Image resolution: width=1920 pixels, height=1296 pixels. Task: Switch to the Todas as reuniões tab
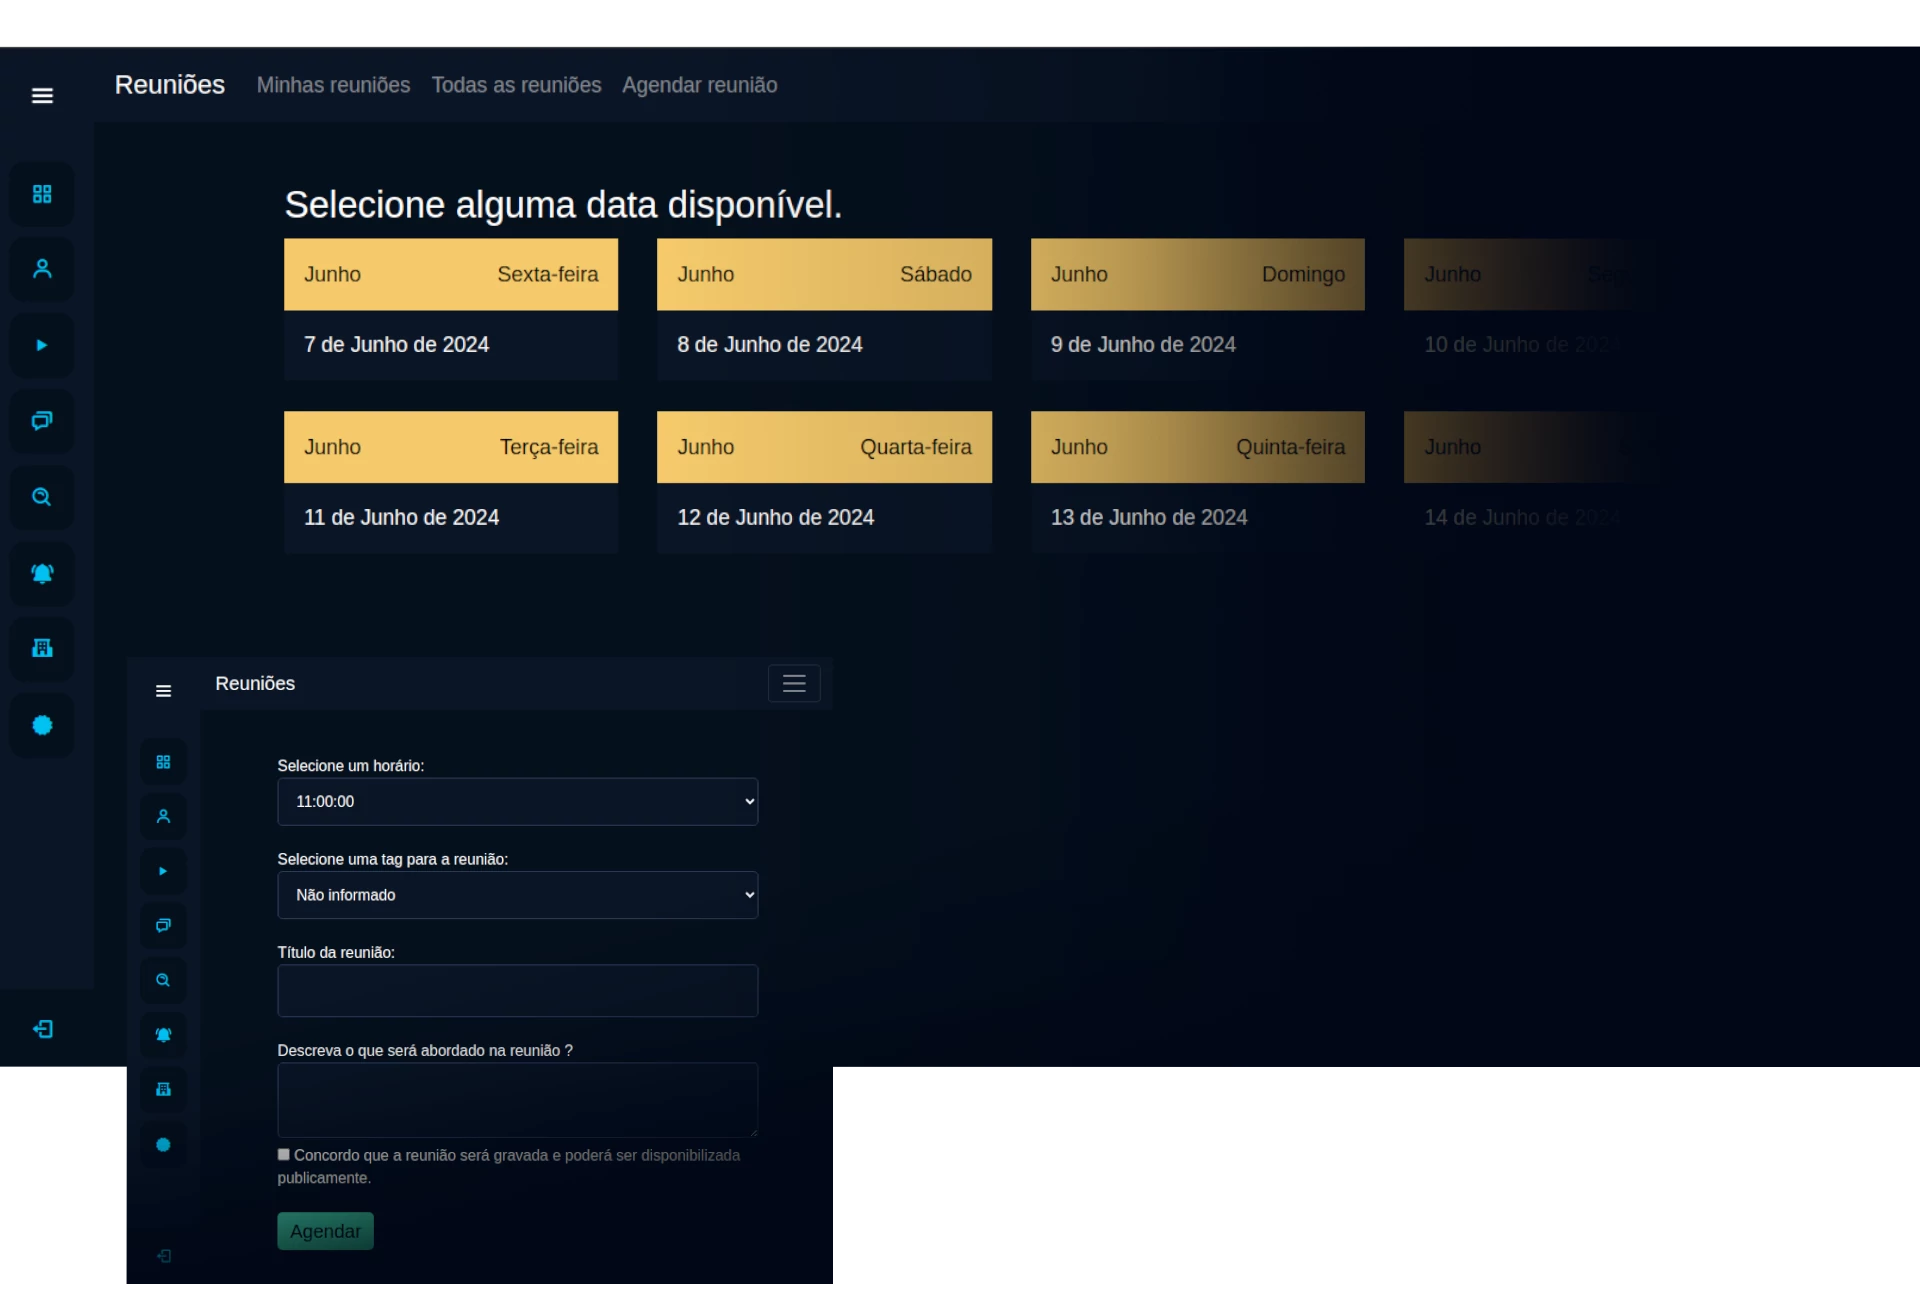[516, 85]
